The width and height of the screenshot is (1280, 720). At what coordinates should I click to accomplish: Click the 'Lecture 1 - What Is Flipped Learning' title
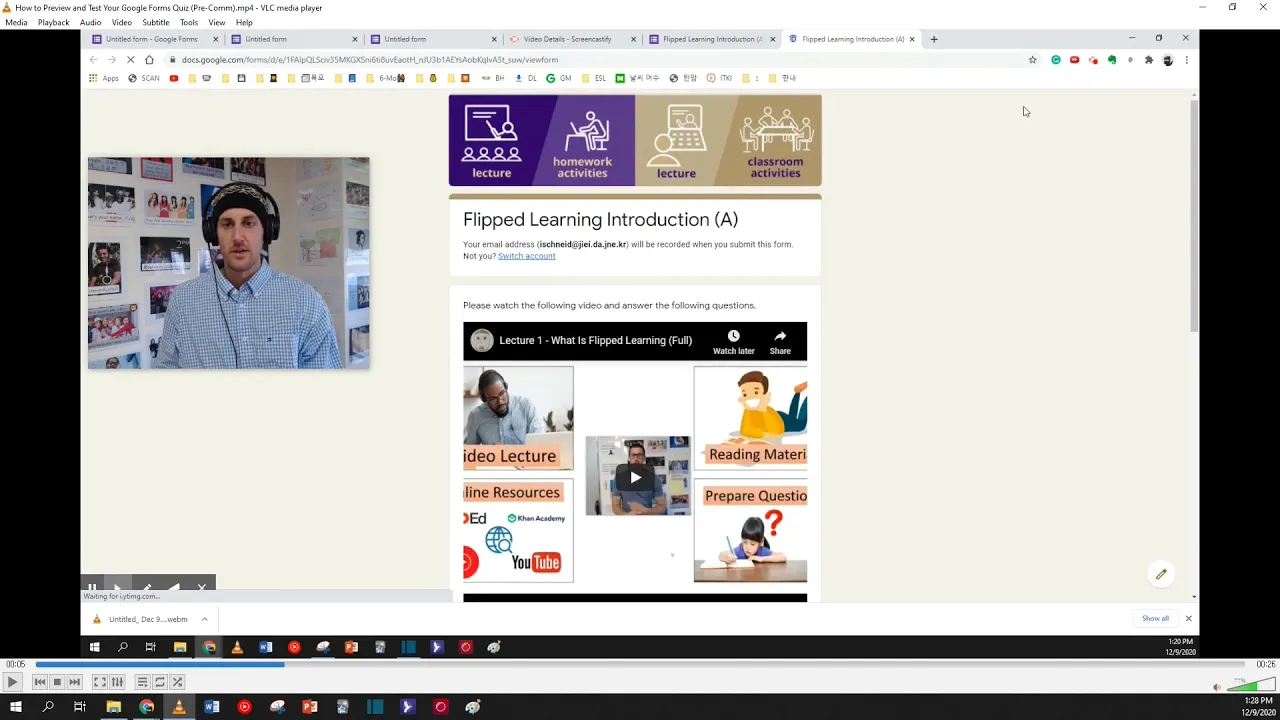click(595, 340)
